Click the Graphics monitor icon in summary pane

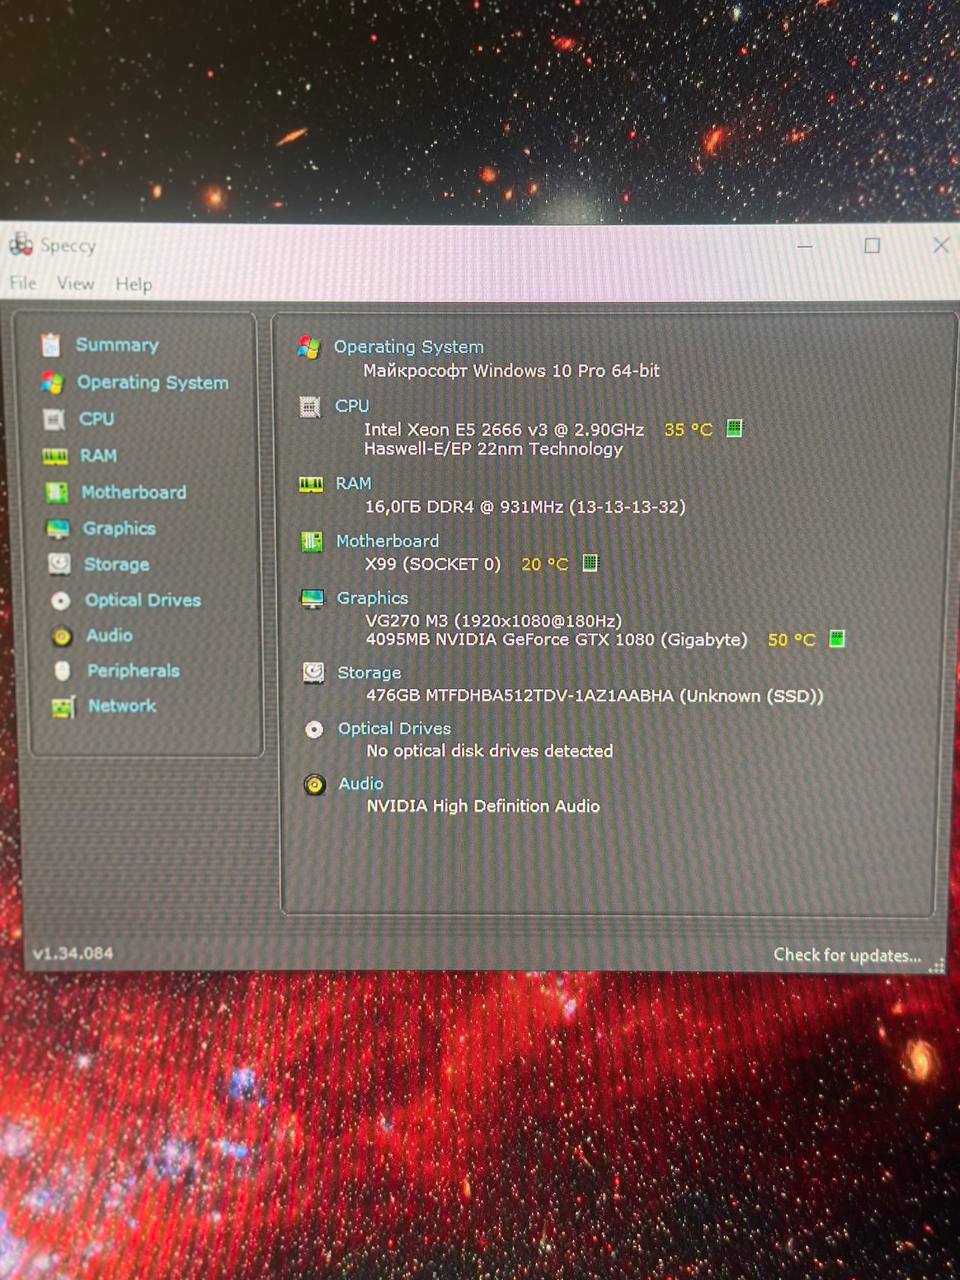(313, 599)
